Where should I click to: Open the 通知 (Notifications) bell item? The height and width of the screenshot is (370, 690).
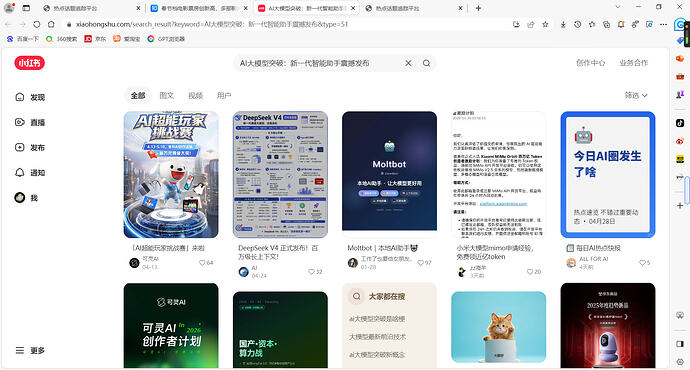[x=30, y=172]
